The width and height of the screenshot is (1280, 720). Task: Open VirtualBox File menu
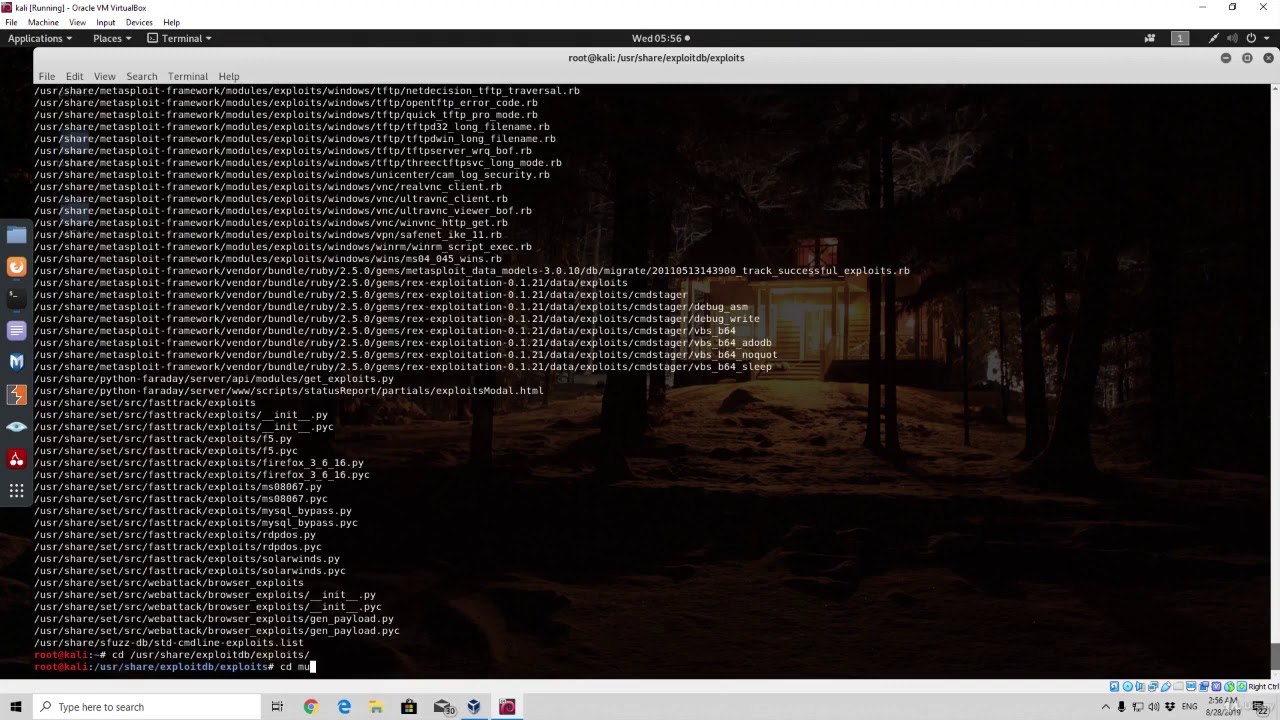click(x=11, y=22)
